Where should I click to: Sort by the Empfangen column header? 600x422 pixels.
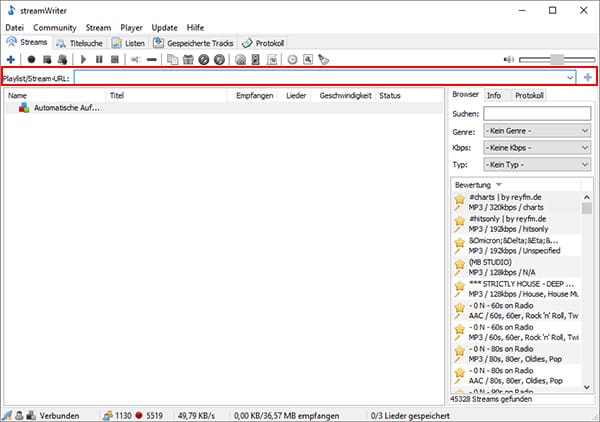pos(254,95)
